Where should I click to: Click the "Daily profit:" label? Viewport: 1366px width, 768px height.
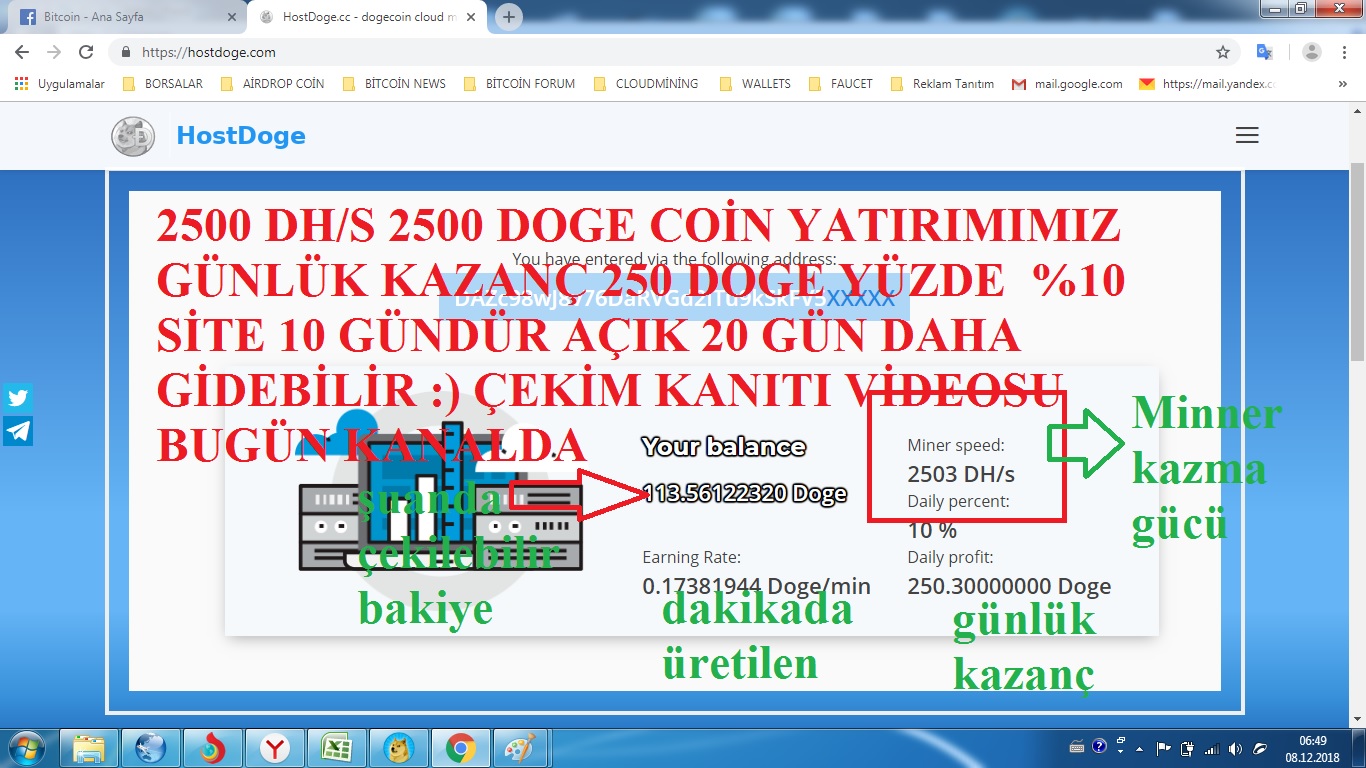point(950,557)
